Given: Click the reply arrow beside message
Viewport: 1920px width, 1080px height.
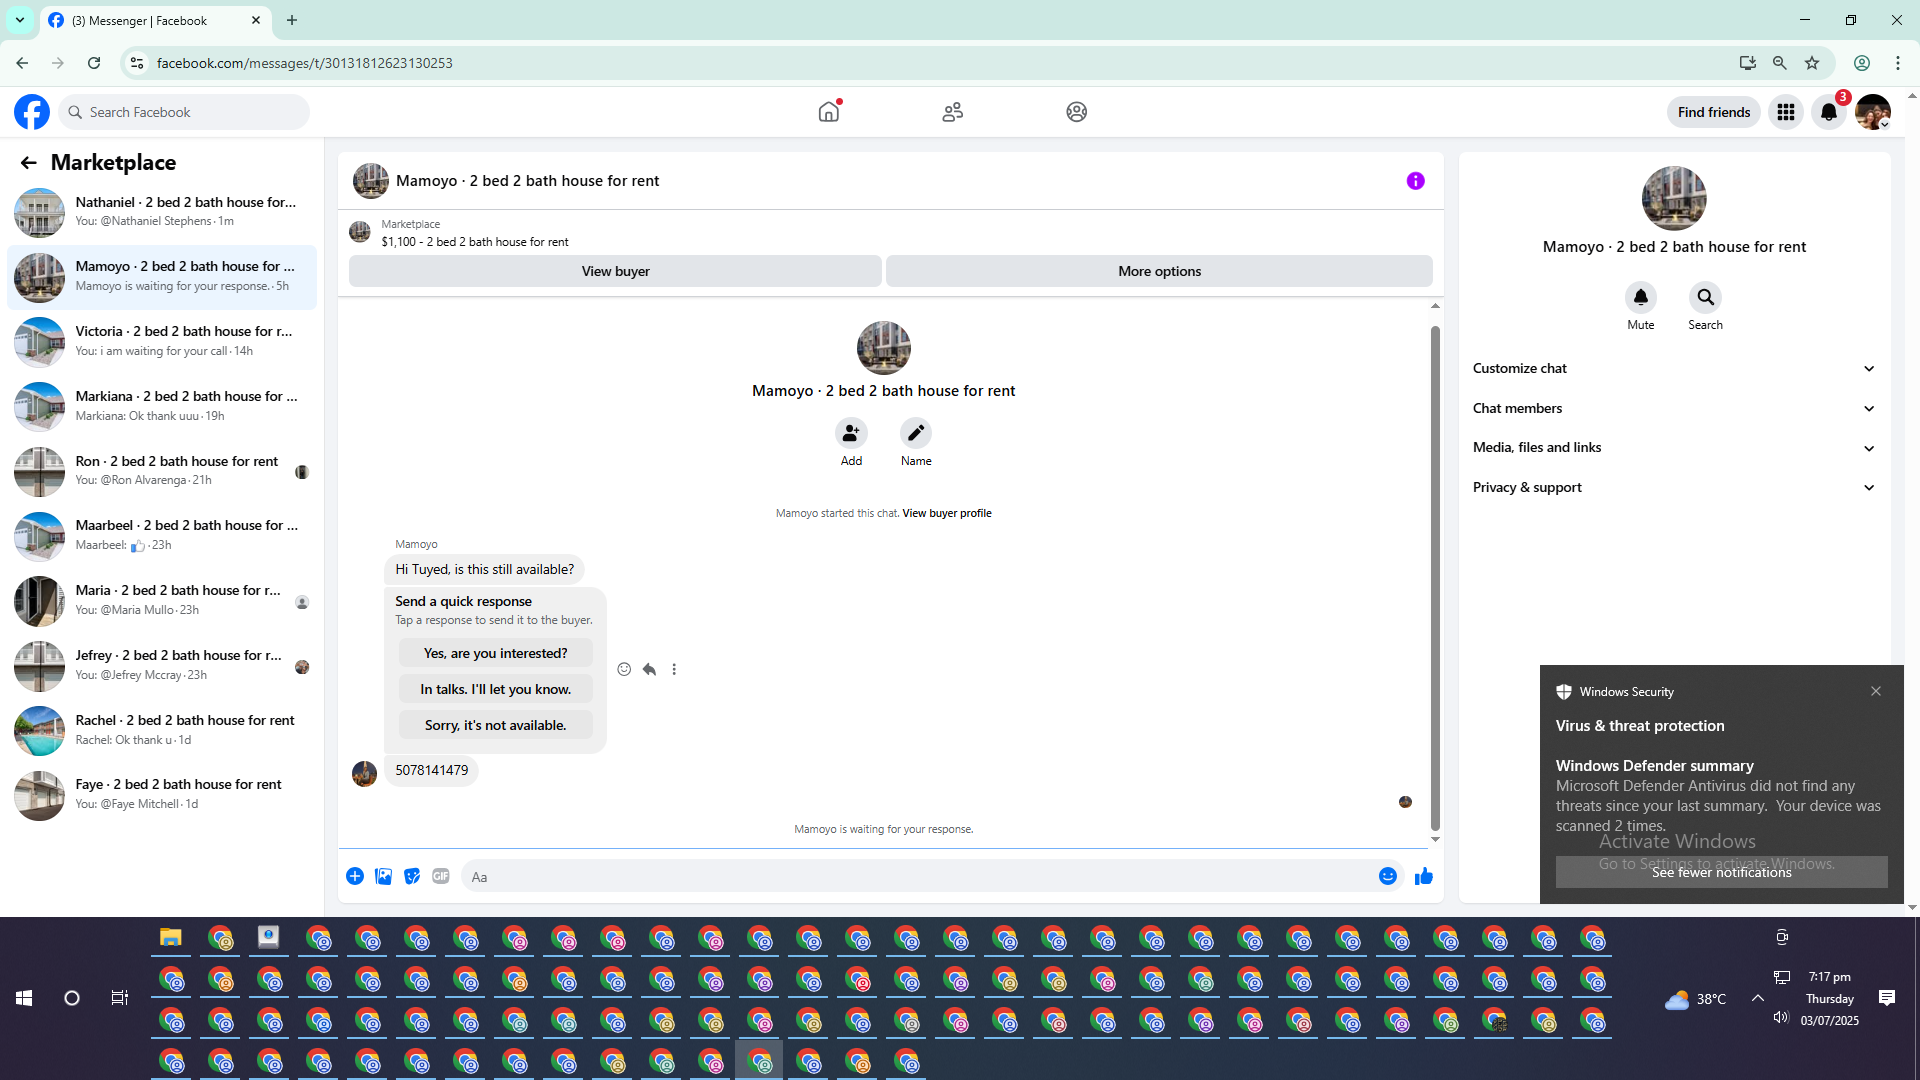Looking at the screenshot, I should (649, 669).
